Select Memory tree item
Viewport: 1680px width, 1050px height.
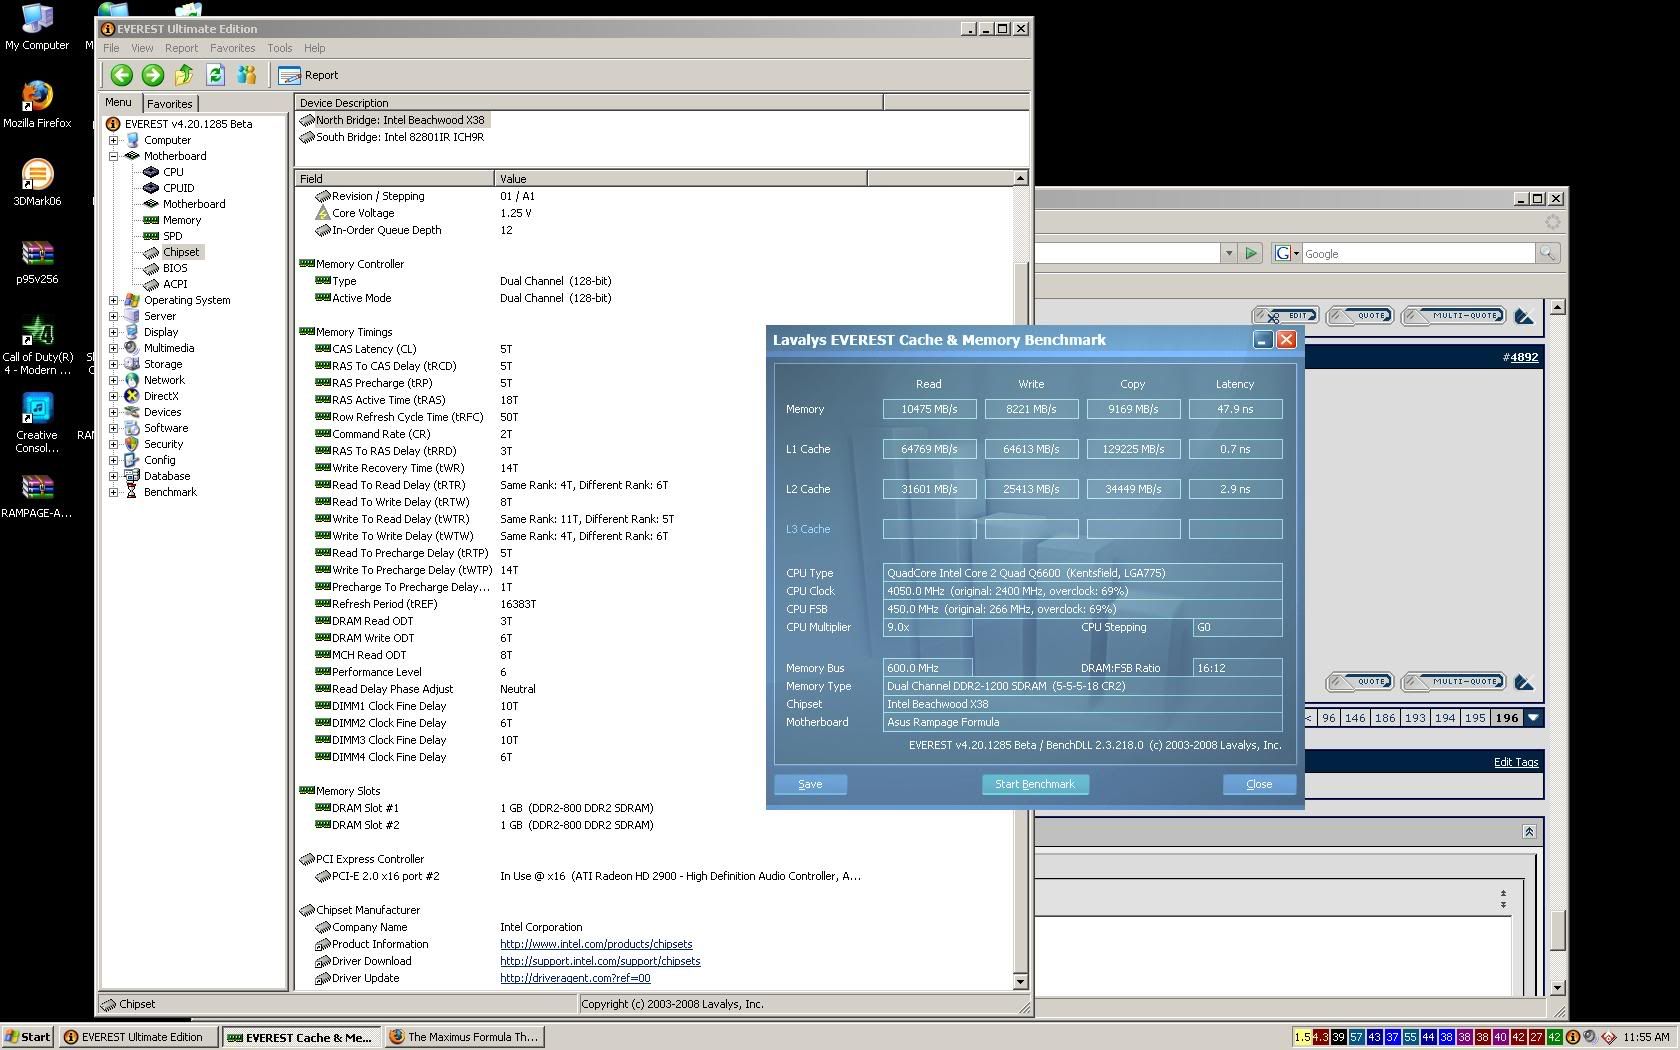tap(182, 220)
